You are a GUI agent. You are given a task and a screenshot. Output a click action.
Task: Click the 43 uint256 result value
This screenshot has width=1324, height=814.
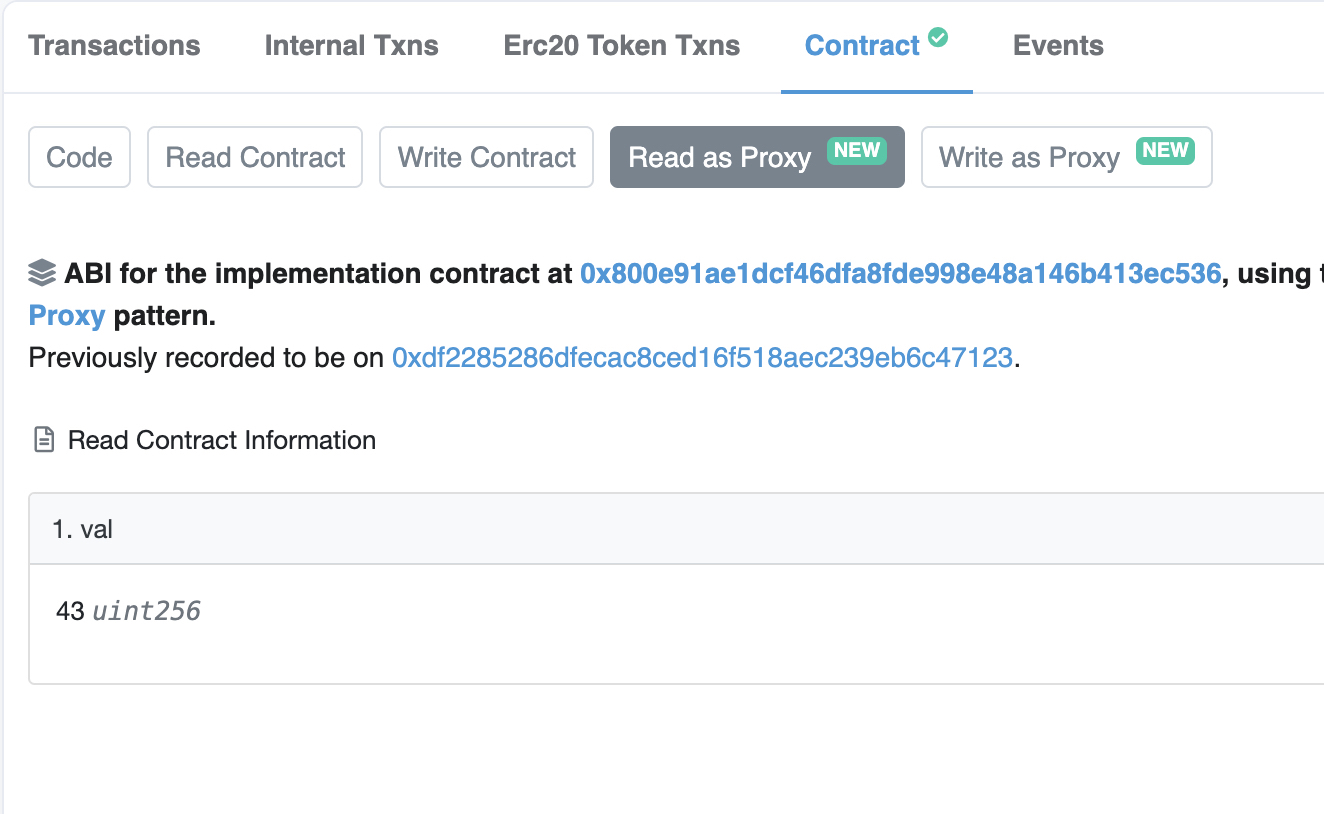129,611
